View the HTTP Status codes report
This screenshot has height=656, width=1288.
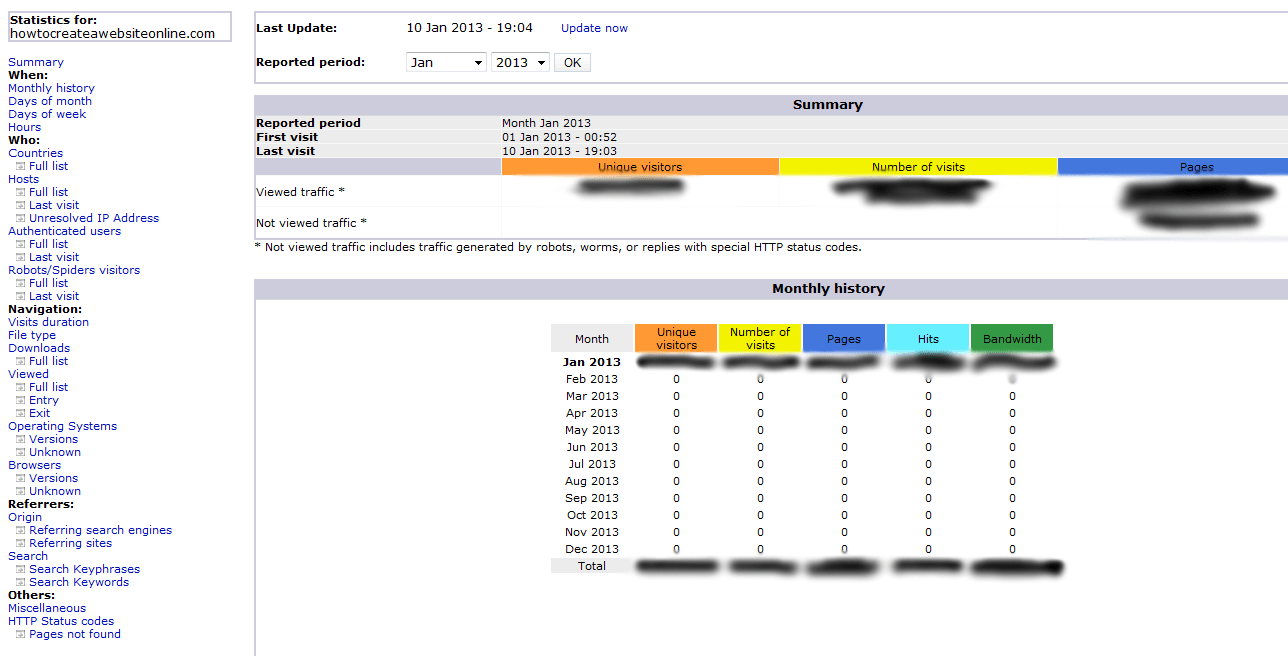[x=60, y=621]
